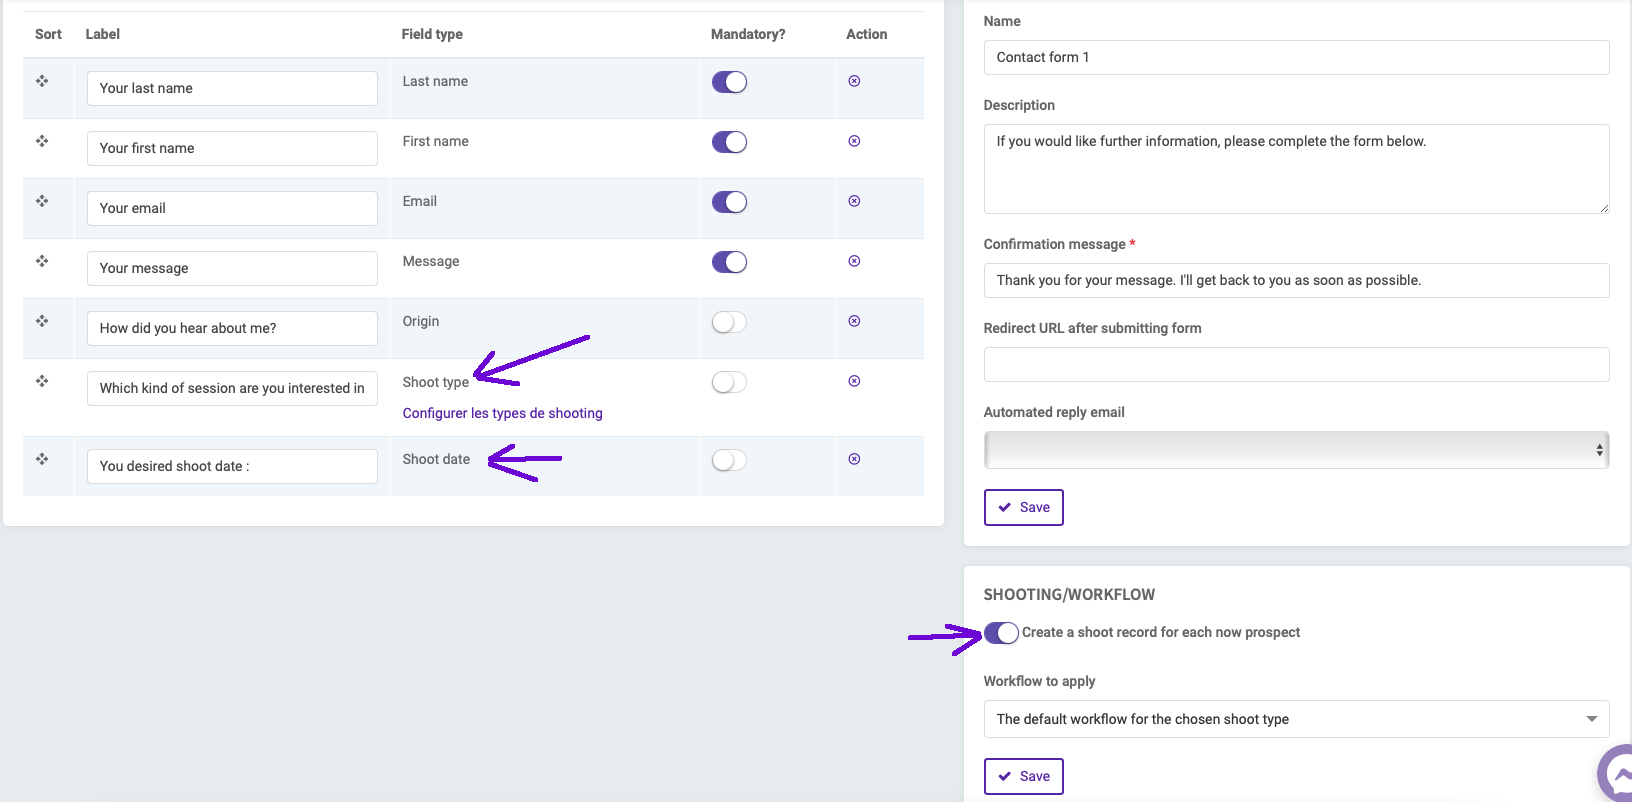This screenshot has height=802, width=1632.
Task: Make the Origin field mandatory
Action: pyautogui.click(x=729, y=322)
